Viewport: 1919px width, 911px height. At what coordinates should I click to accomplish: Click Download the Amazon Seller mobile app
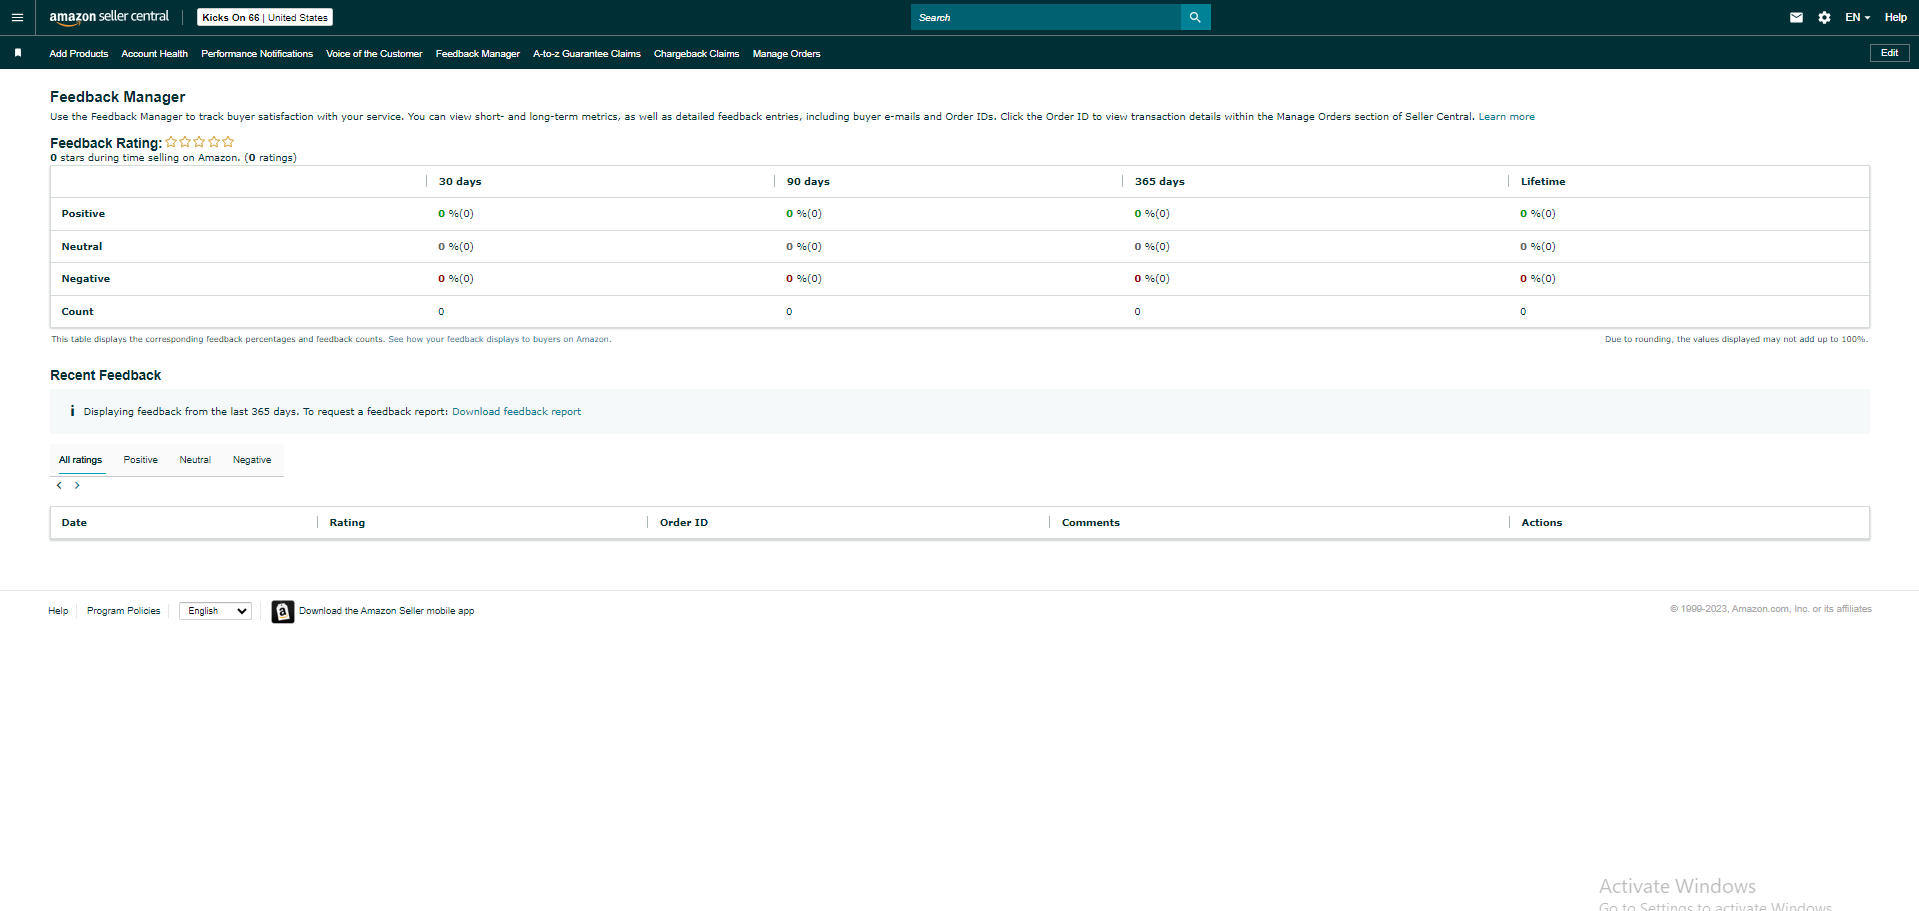[386, 611]
